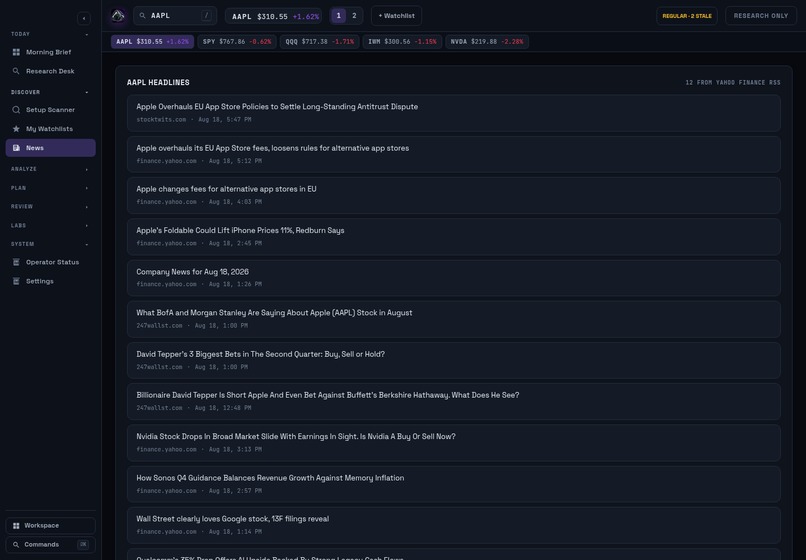The image size is (806, 560).
Task: Open headline about EU App Store fees loosened
Action: pyautogui.click(x=453, y=154)
